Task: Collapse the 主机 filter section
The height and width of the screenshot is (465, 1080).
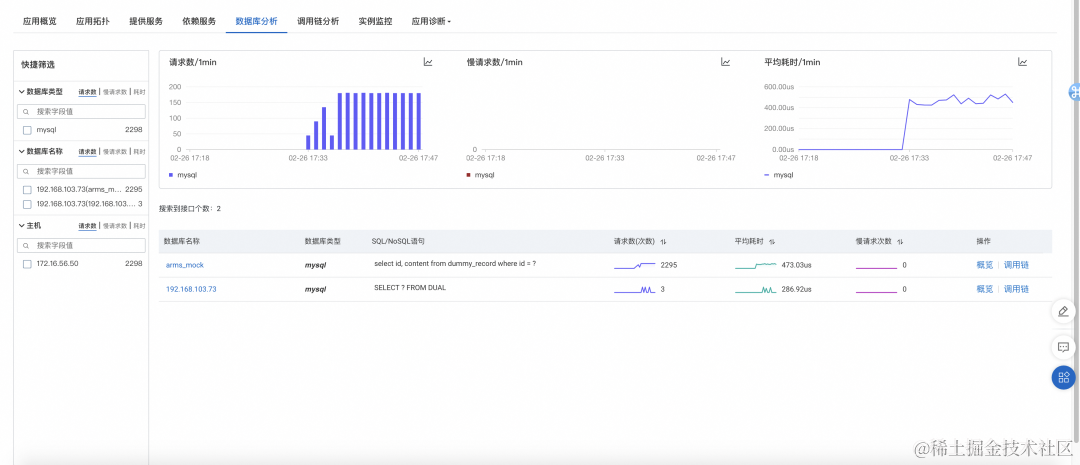Action: pos(21,225)
